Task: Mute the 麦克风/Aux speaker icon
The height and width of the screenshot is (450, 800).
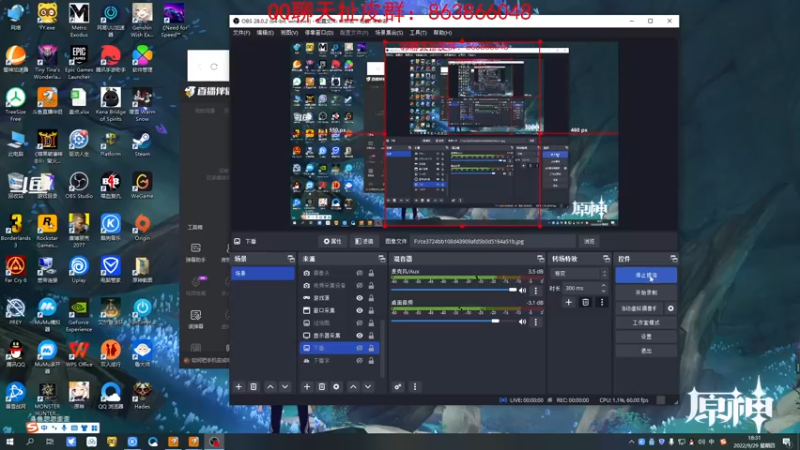Action: (x=522, y=290)
